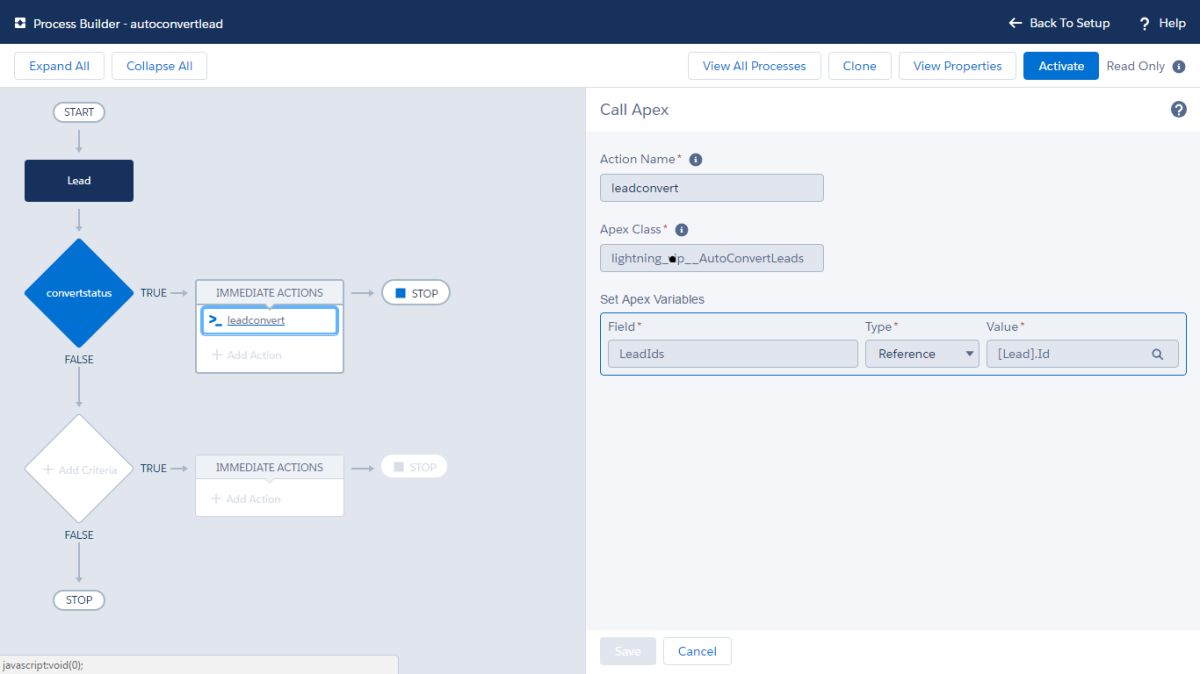Click Add Action under leadconvert

point(247,355)
